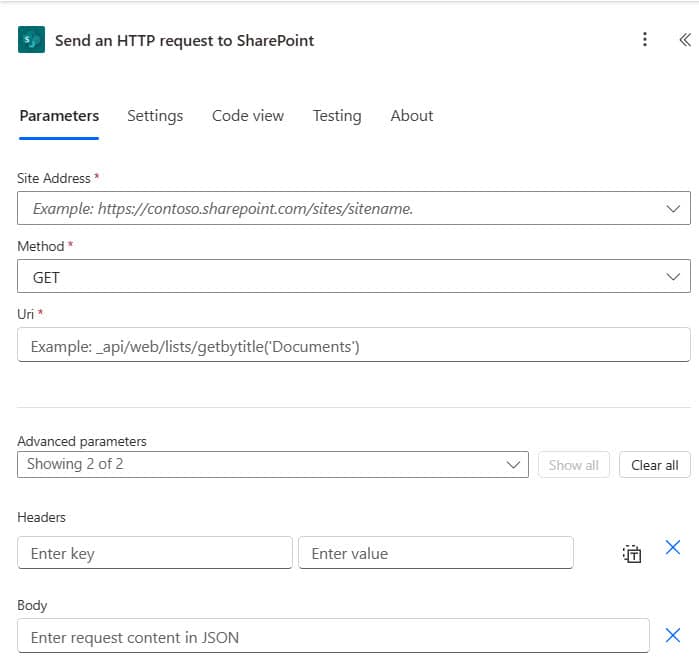Click the Clear all button
This screenshot has height=672, width=699.
654,465
